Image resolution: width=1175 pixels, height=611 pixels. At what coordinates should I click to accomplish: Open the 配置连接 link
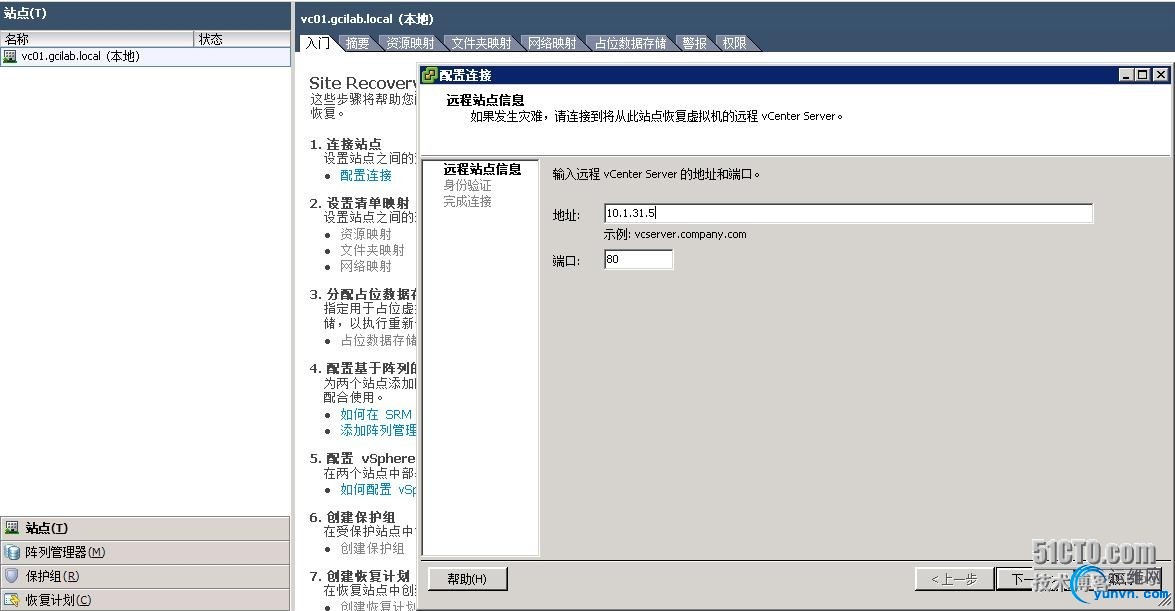[x=366, y=175]
